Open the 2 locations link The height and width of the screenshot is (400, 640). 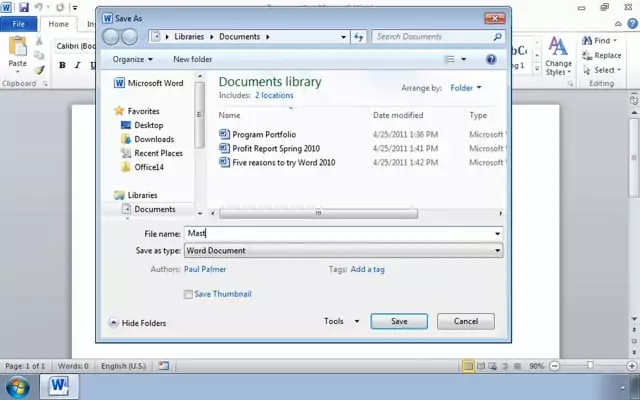point(274,96)
